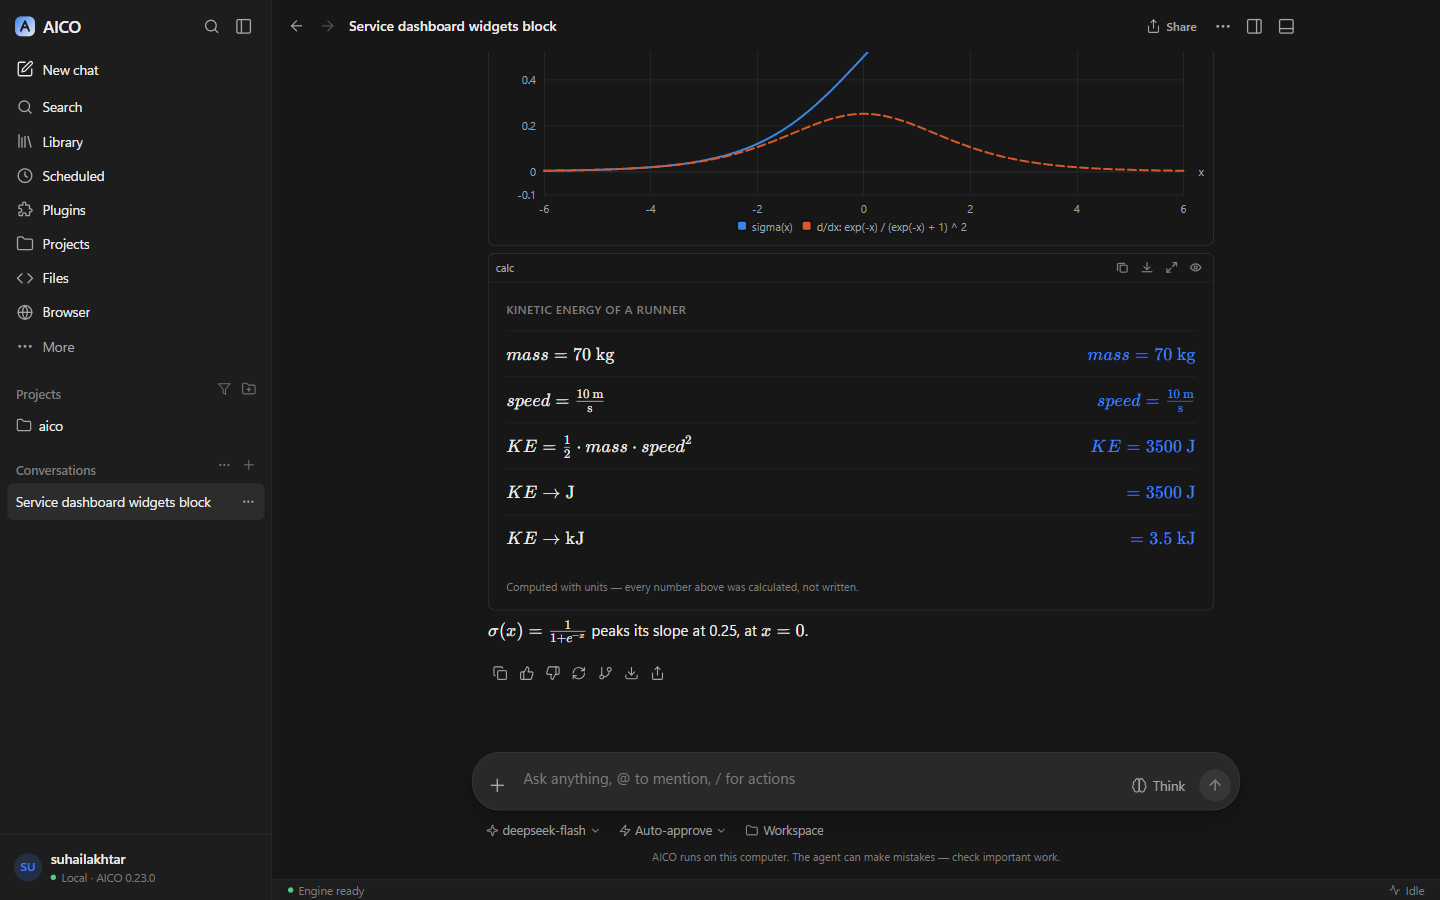Screen dimensions: 1440x900
Task: Toggle the bottom panel
Action: click(1286, 26)
